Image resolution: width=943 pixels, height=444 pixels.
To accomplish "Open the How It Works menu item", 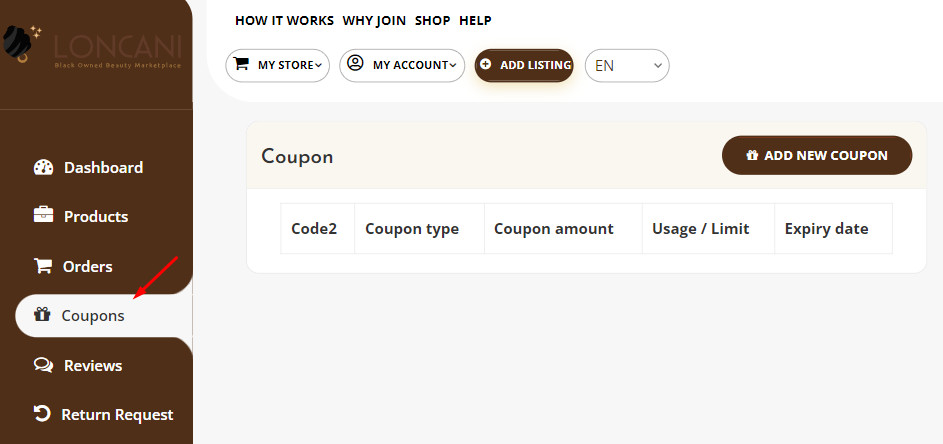I will coord(284,20).
